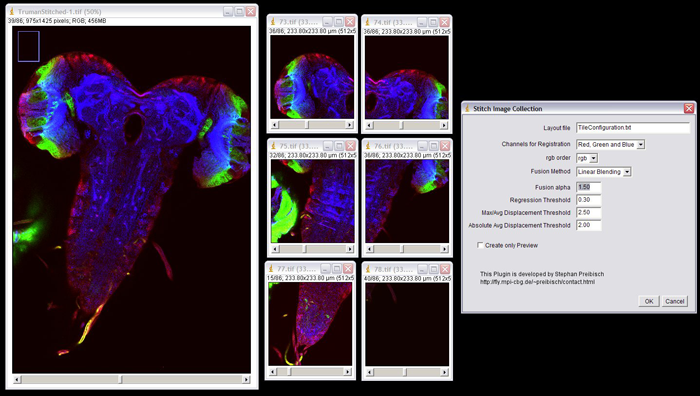700x396 pixels.
Task: Click the left scroll arrow in the 77.tif window
Action: [x=273, y=371]
